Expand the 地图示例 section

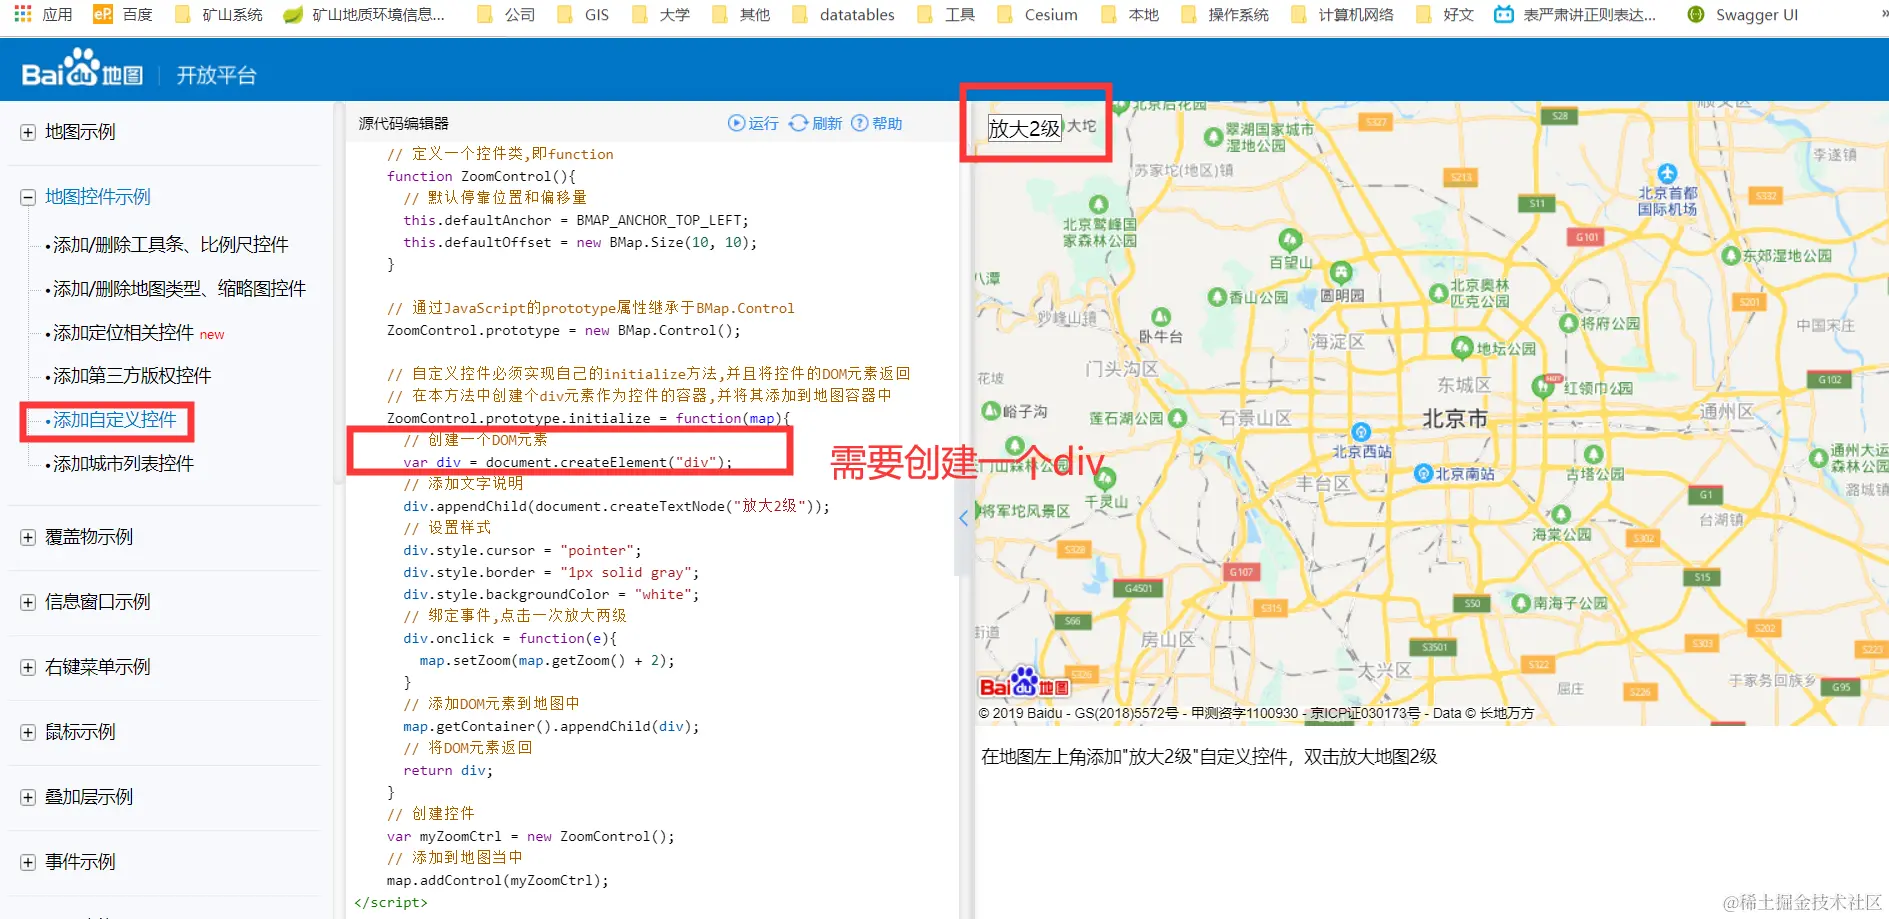(27, 131)
